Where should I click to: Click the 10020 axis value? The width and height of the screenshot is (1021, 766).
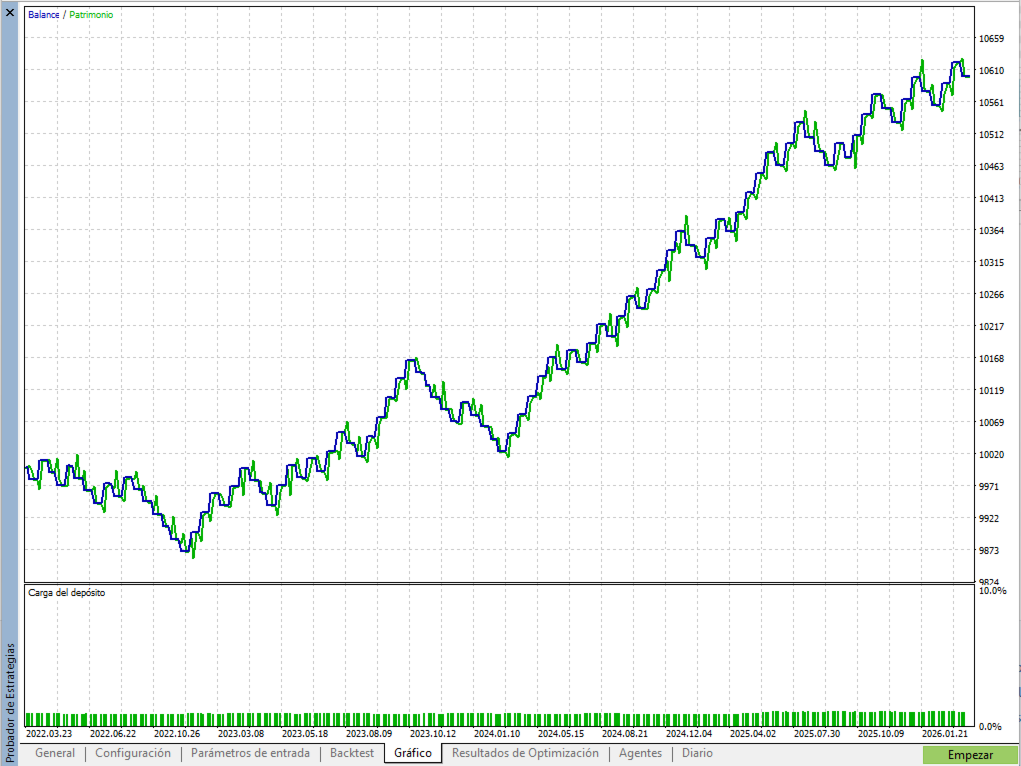tap(991, 454)
